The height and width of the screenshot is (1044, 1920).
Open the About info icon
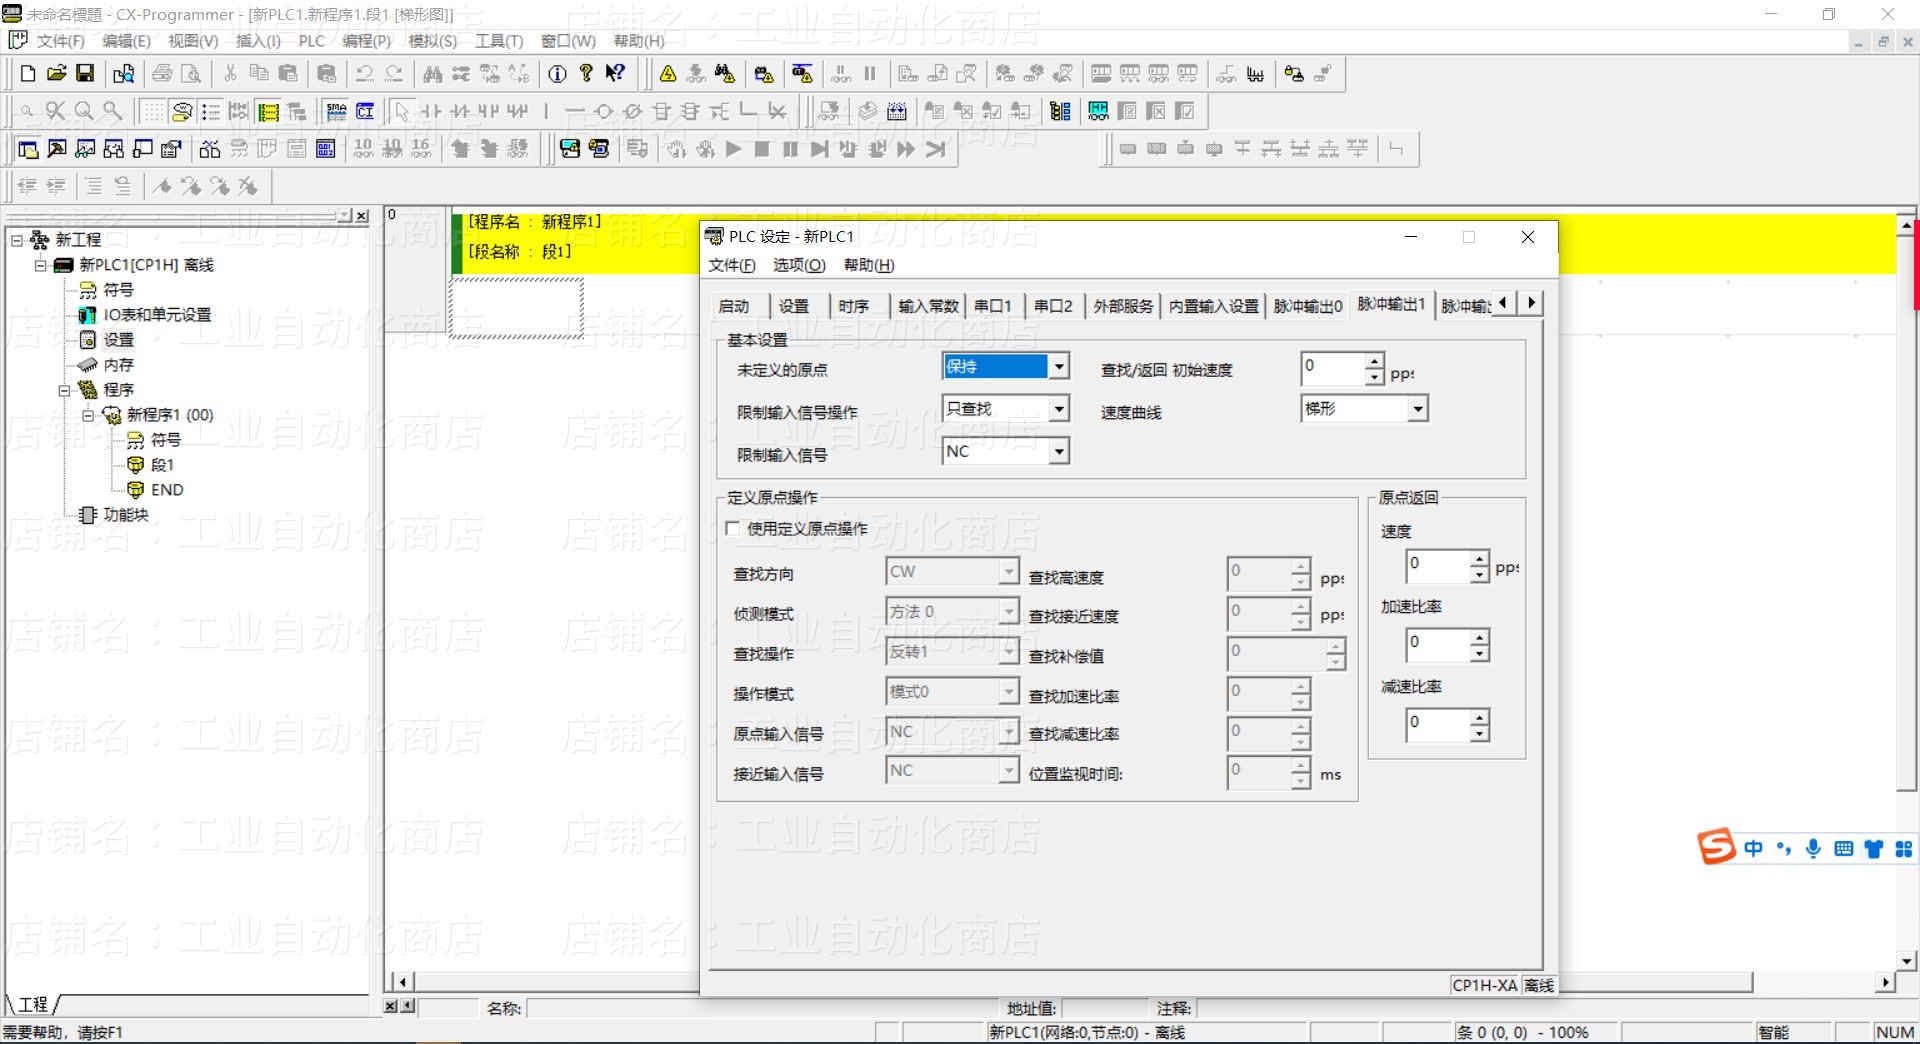pyautogui.click(x=557, y=74)
